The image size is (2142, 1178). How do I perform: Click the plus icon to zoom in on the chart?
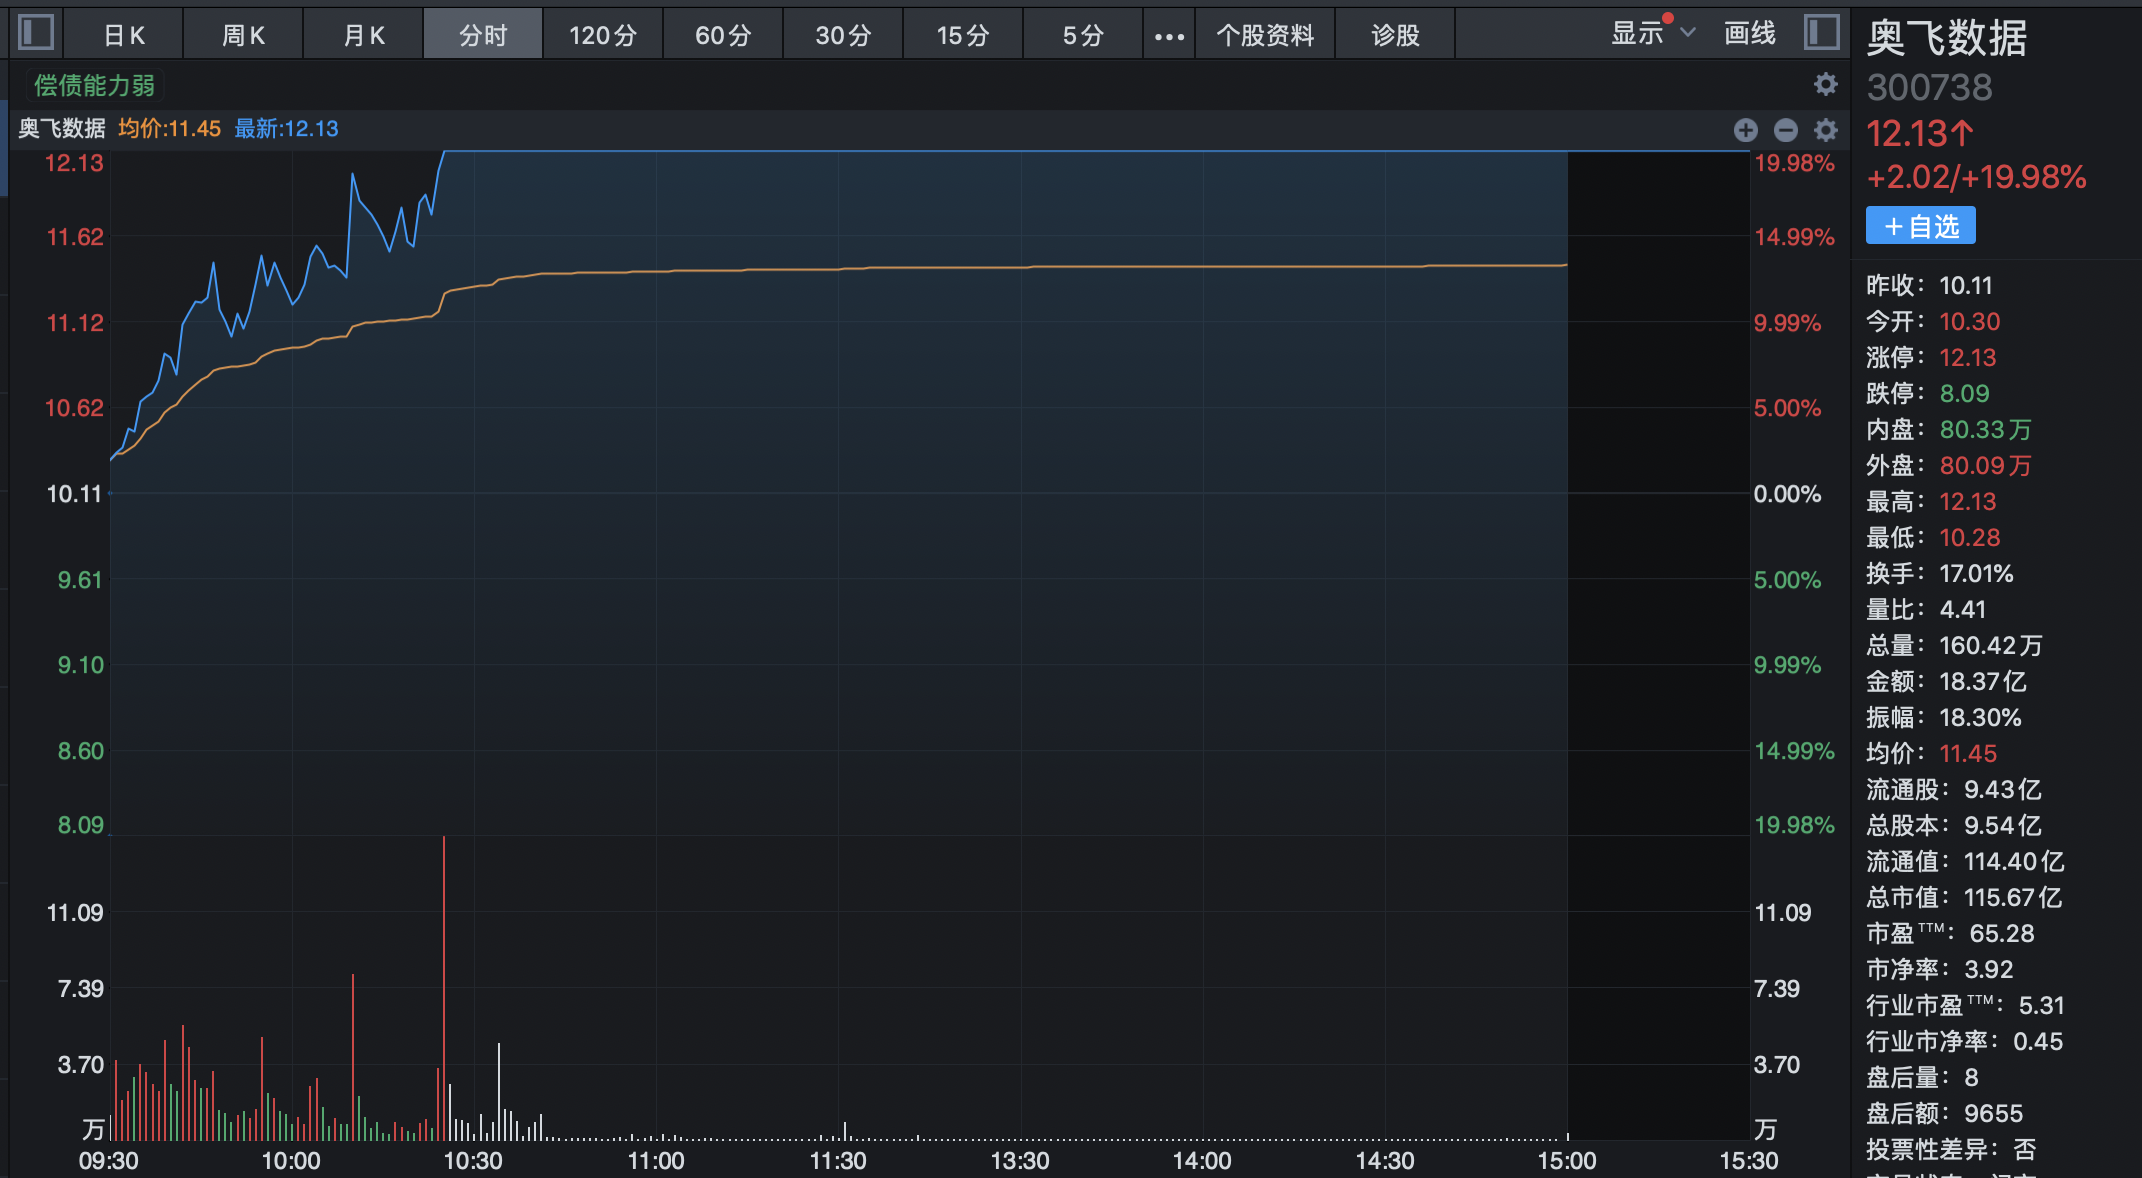[x=1746, y=130]
